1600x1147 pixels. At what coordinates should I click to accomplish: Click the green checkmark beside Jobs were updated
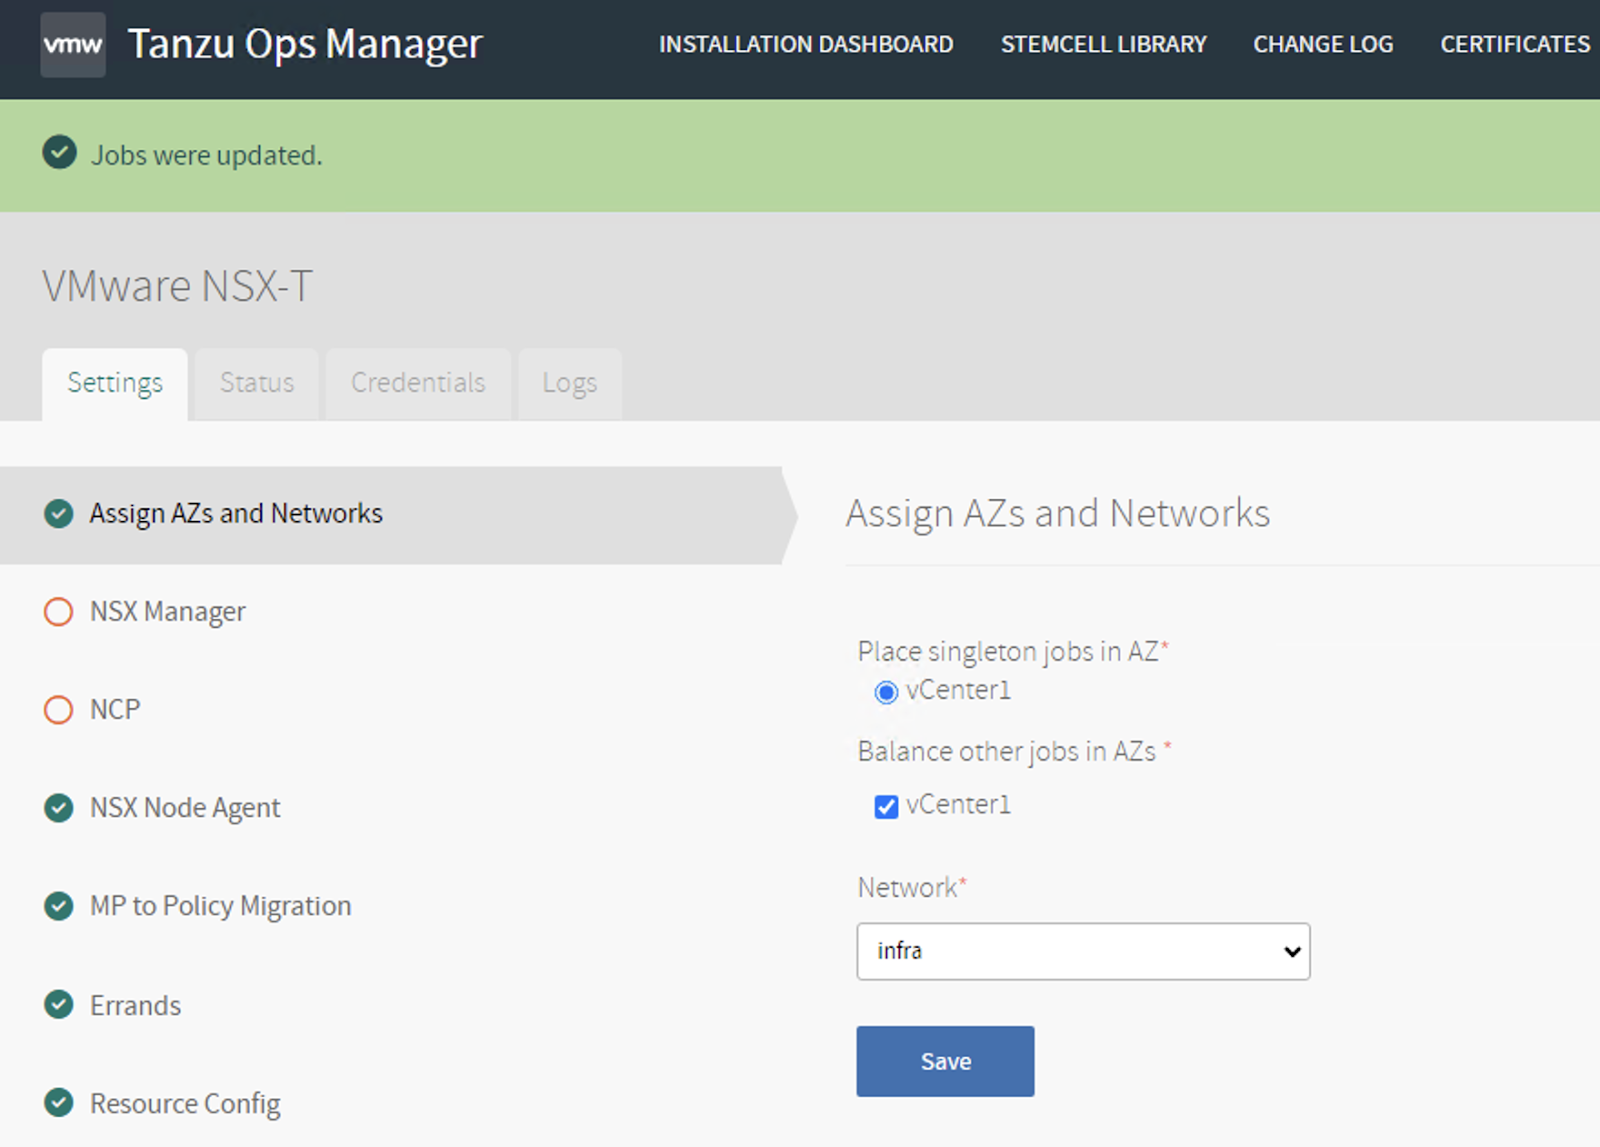60,153
